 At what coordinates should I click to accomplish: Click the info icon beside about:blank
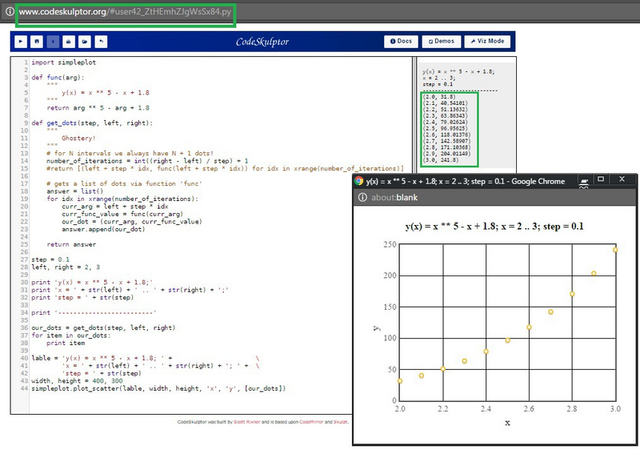(x=362, y=198)
